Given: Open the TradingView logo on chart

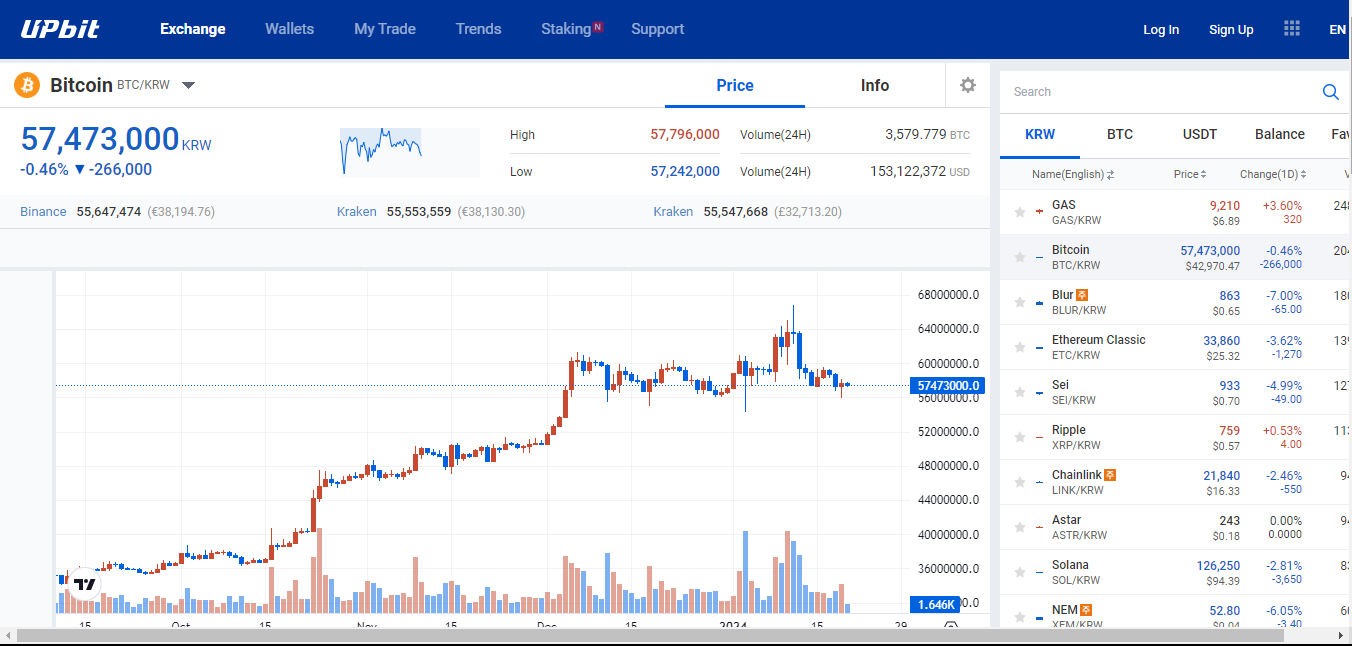Looking at the screenshot, I should pos(85,584).
